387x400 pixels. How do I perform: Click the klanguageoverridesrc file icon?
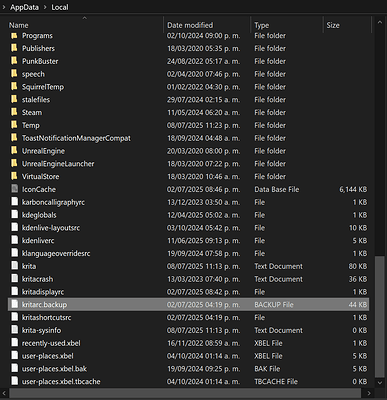point(14,253)
